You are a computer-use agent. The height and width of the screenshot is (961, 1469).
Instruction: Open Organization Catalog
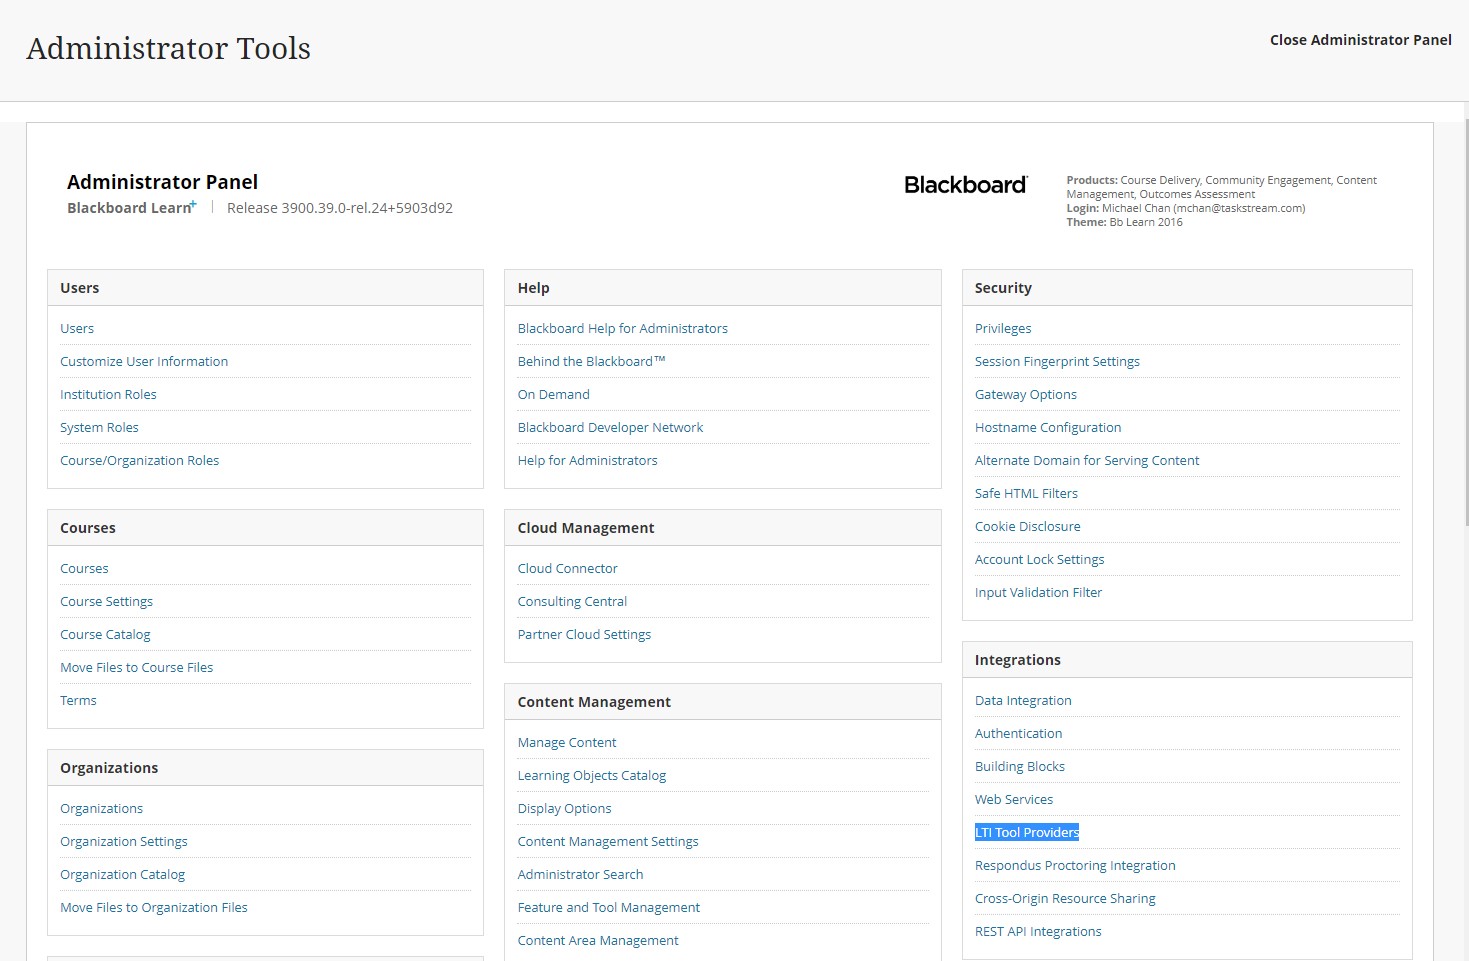pyautogui.click(x=122, y=874)
